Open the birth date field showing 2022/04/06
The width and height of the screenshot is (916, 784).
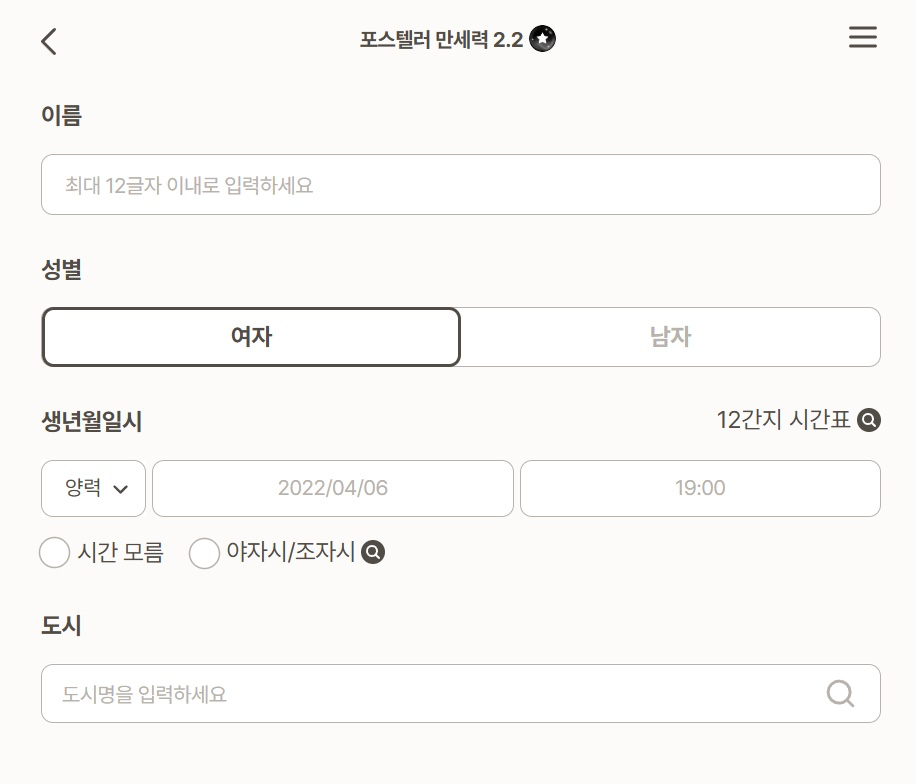tap(333, 488)
